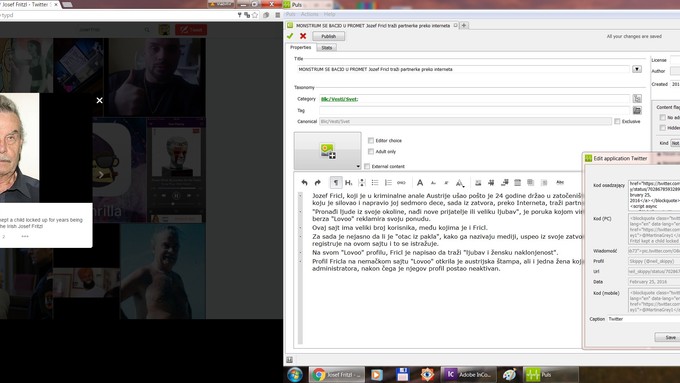Check the Adult only option

pyautogui.click(x=371, y=151)
